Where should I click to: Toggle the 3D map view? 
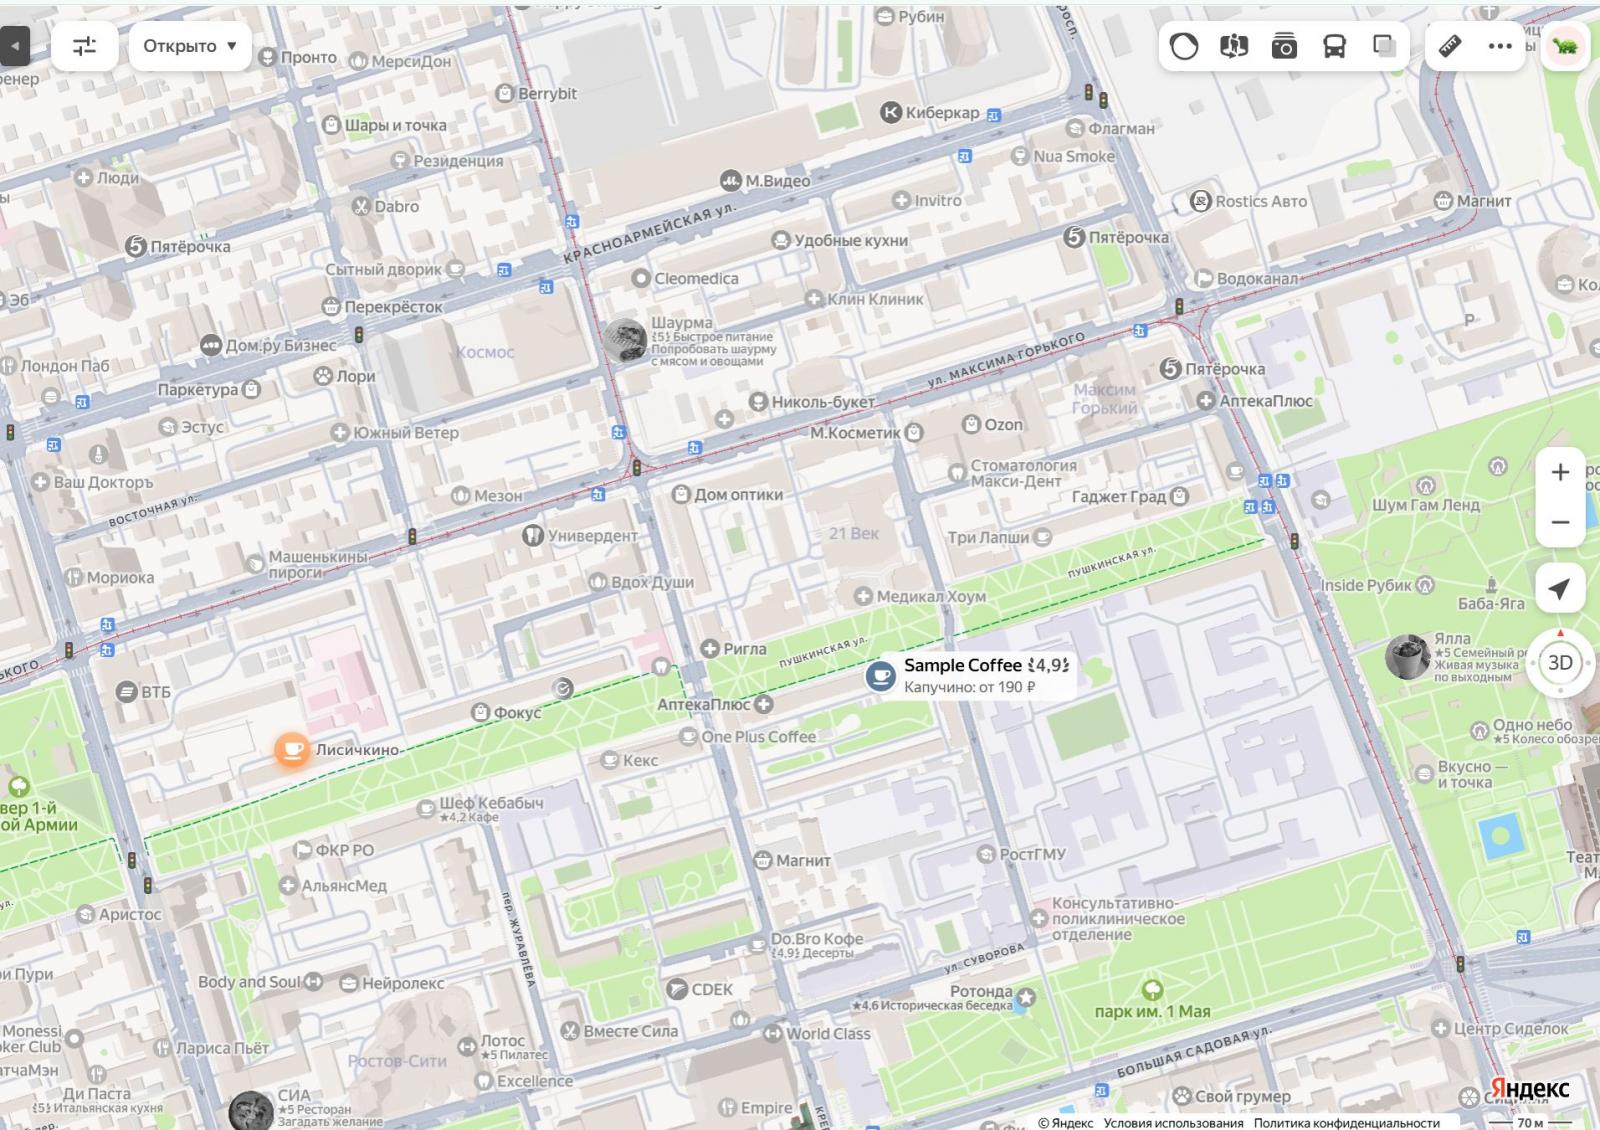pos(1560,663)
